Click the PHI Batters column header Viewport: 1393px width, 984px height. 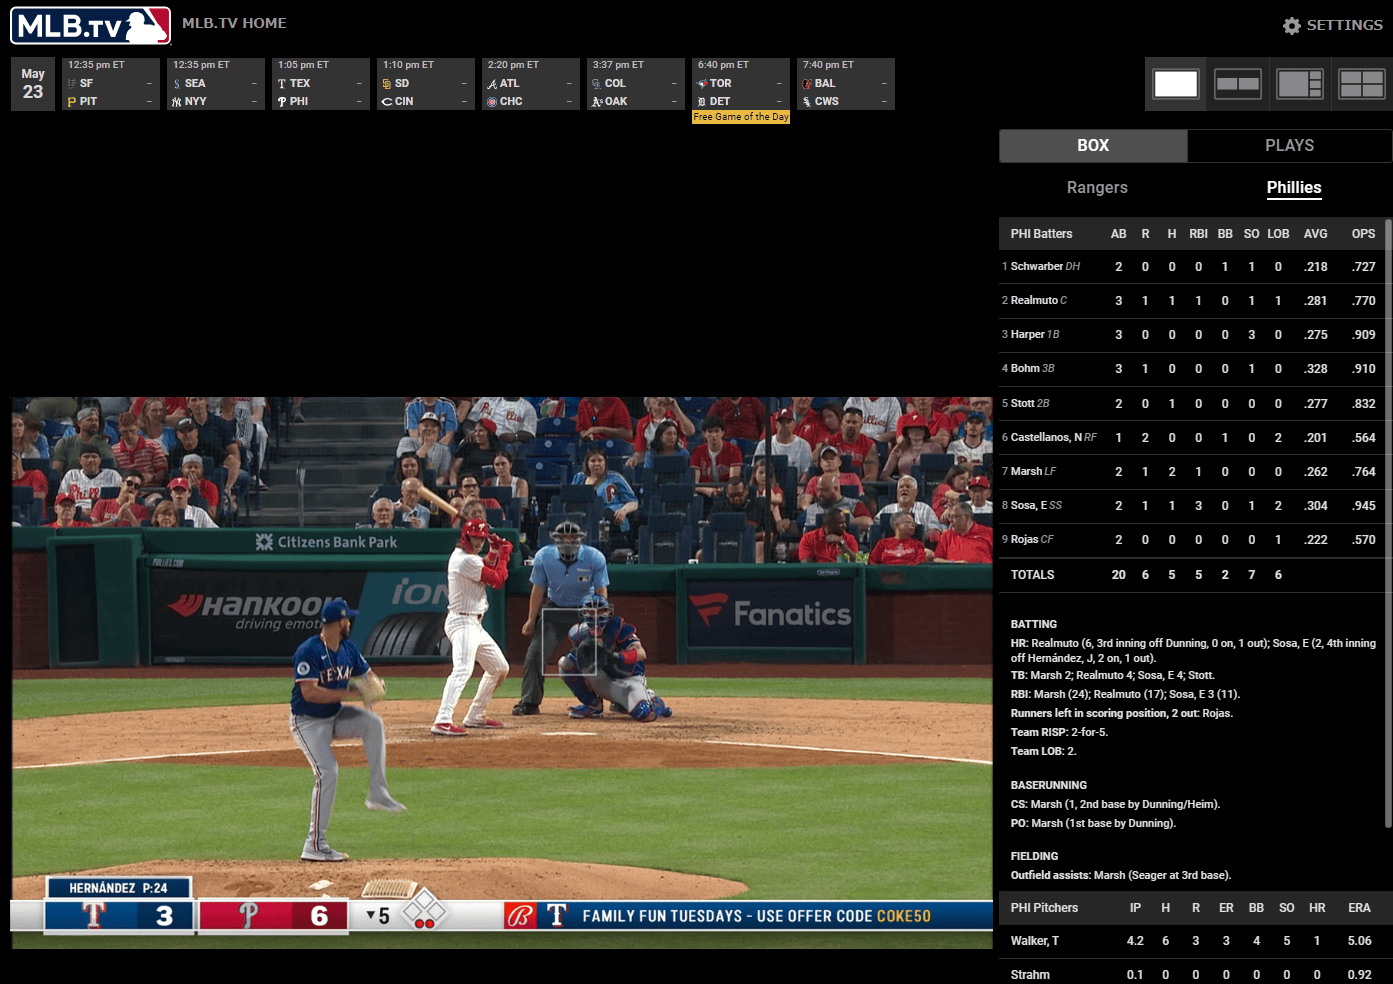tap(1041, 234)
